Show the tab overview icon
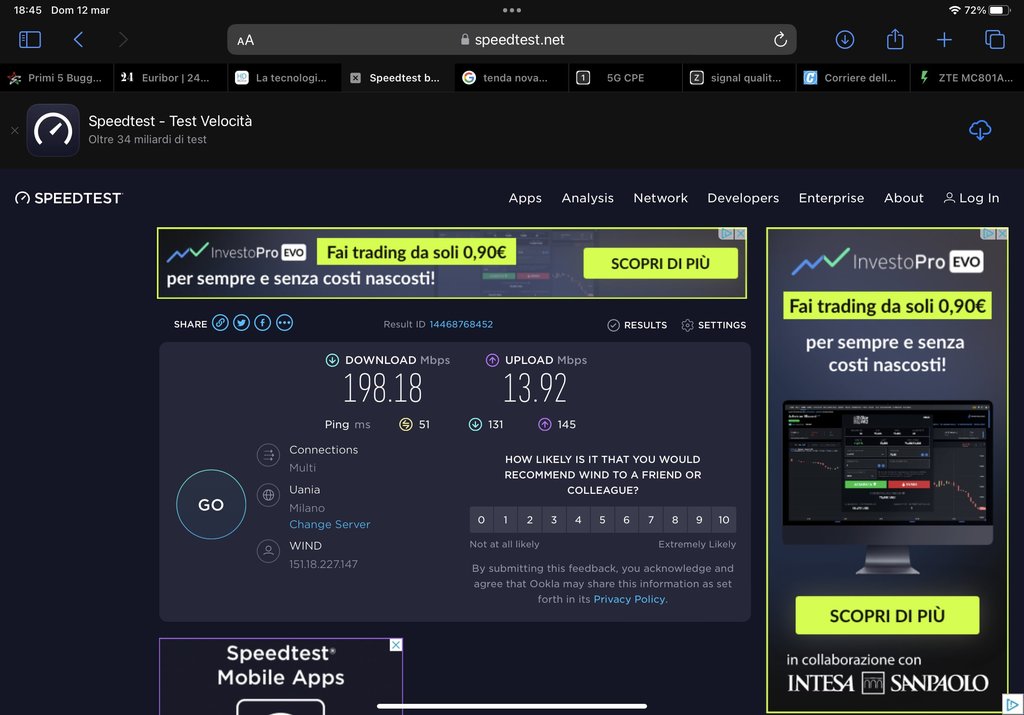 995,40
